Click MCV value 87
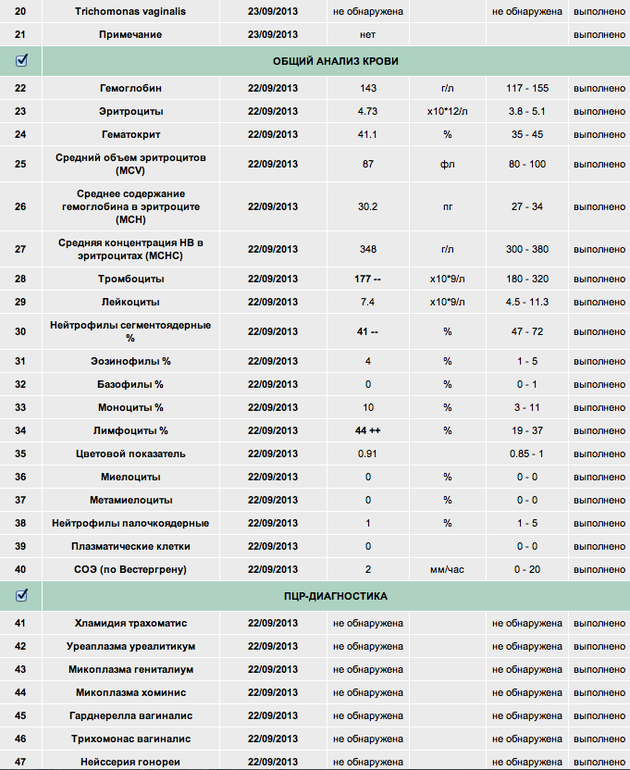The height and width of the screenshot is (770, 630). [368, 164]
